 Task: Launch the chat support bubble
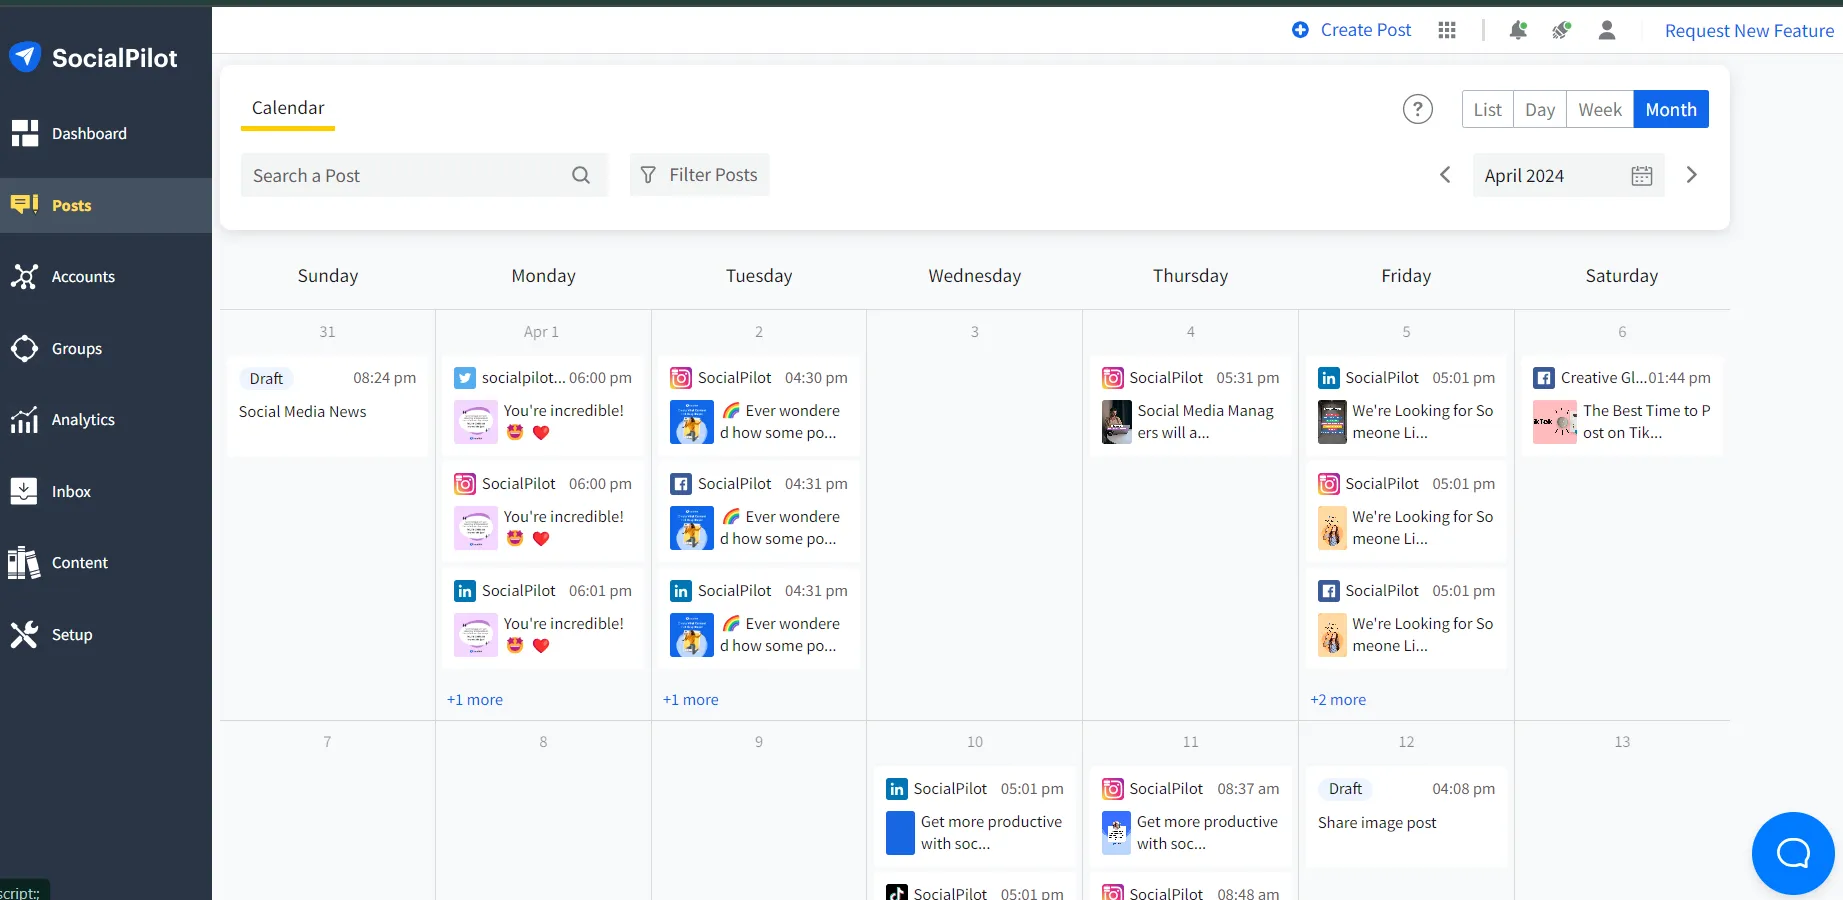pos(1793,853)
